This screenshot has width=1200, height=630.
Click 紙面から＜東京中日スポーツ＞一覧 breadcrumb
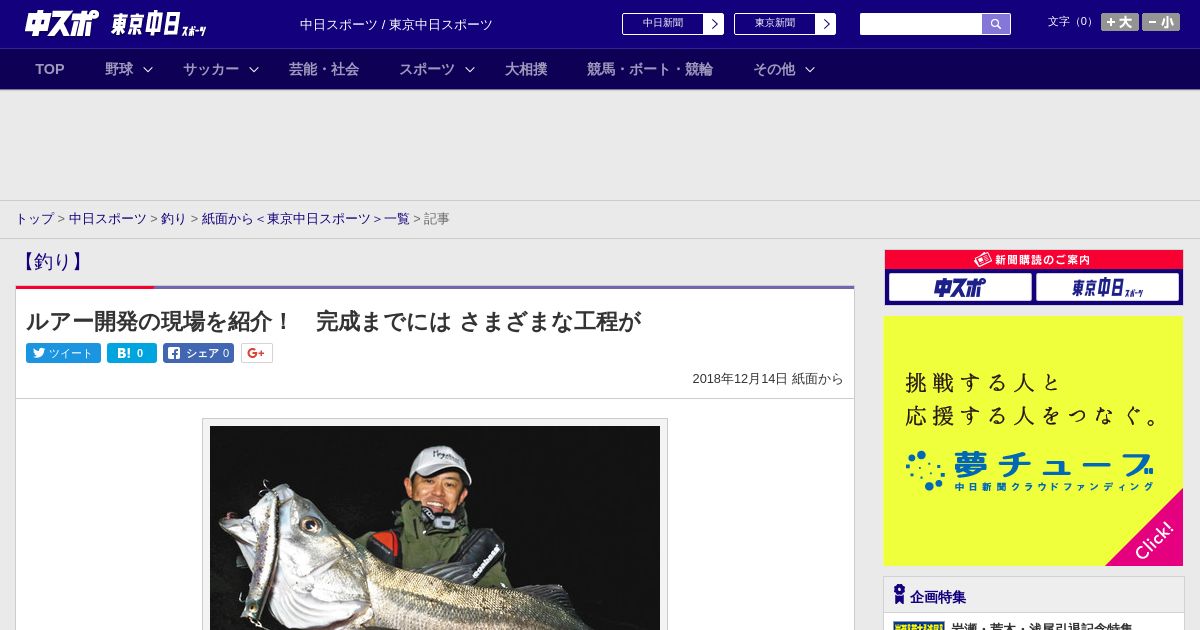pos(306,218)
